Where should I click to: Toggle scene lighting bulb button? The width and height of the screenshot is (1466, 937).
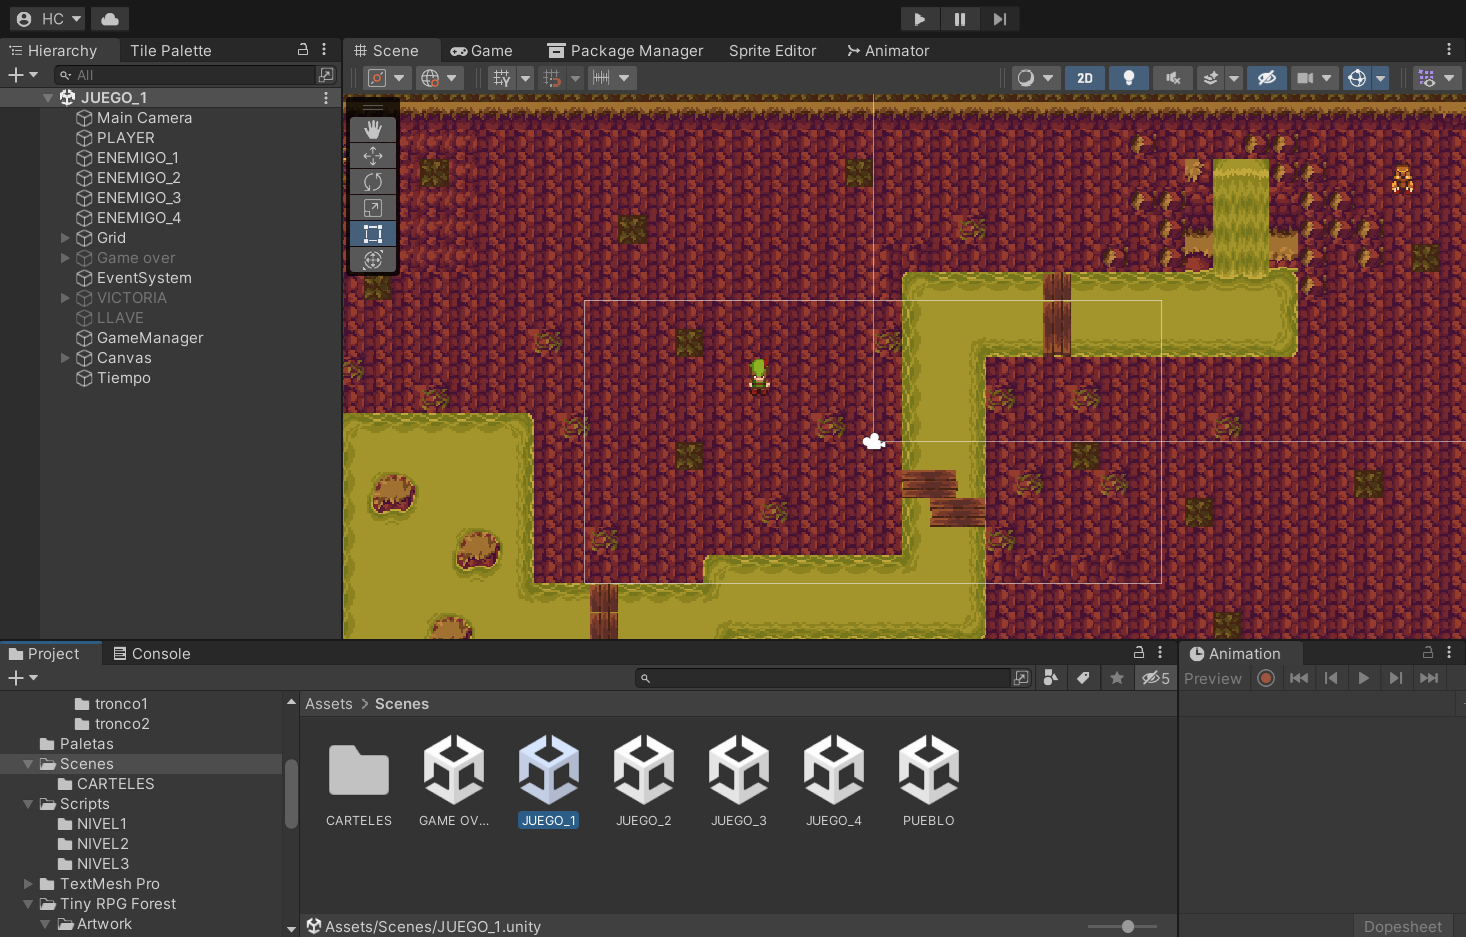(x=1128, y=78)
